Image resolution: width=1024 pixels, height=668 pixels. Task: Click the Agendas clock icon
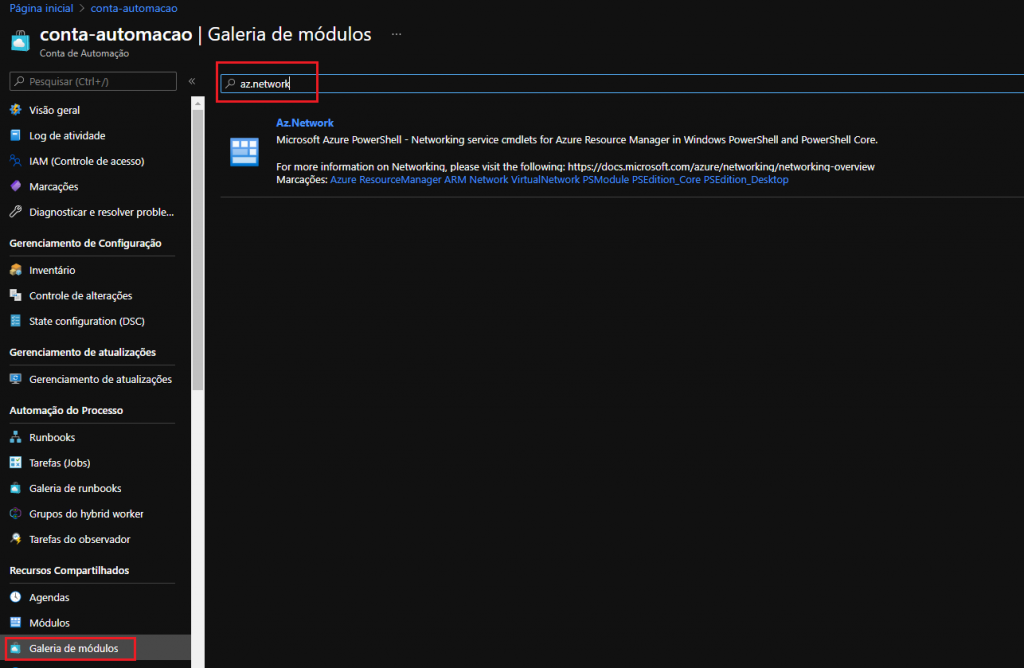click(x=15, y=597)
